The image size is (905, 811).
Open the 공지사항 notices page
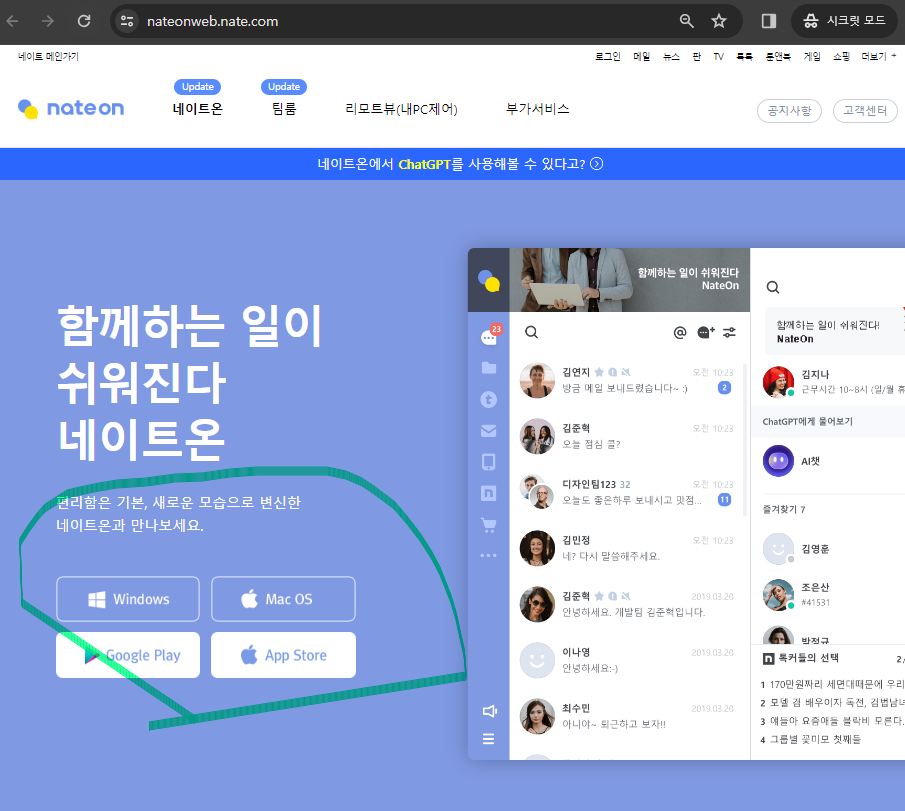[789, 111]
